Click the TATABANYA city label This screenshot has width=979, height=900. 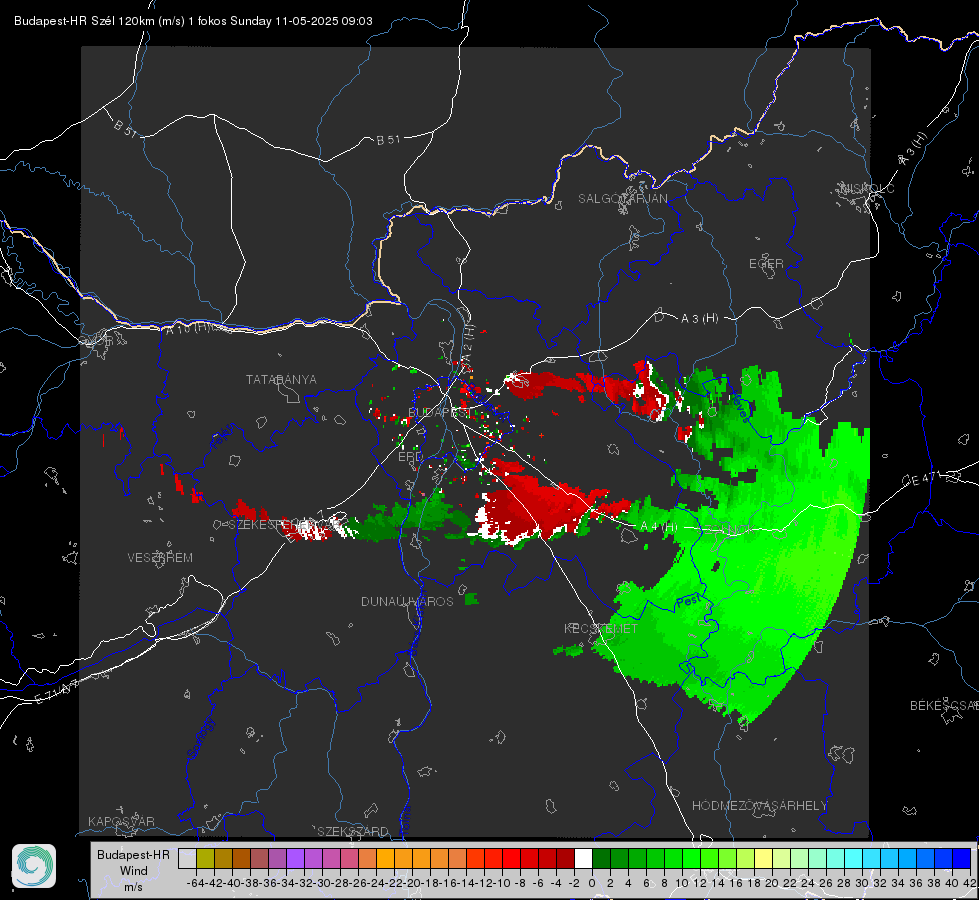(281, 380)
